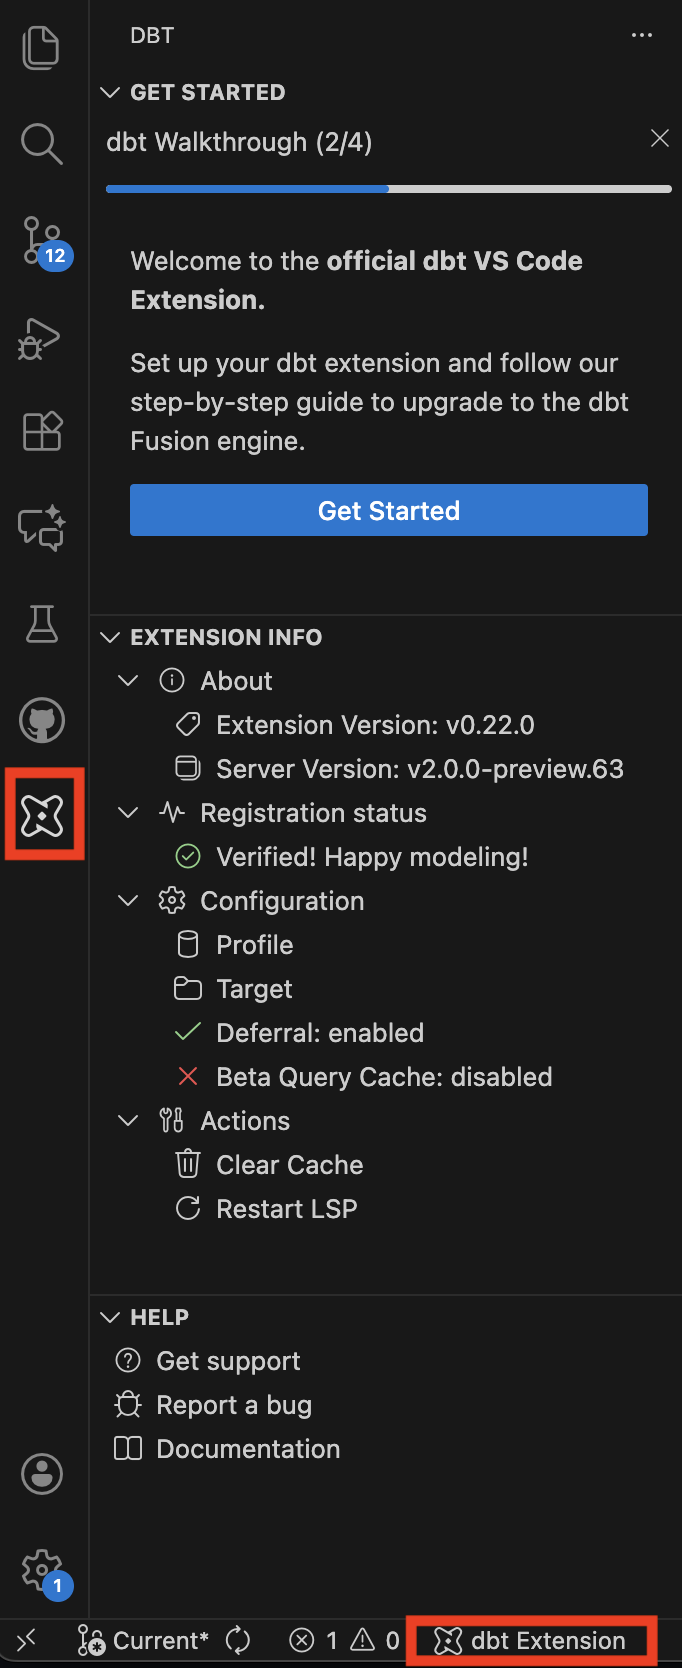This screenshot has width=682, height=1668.
Task: Open Source Control showing 12 pending changes
Action: [x=41, y=240]
